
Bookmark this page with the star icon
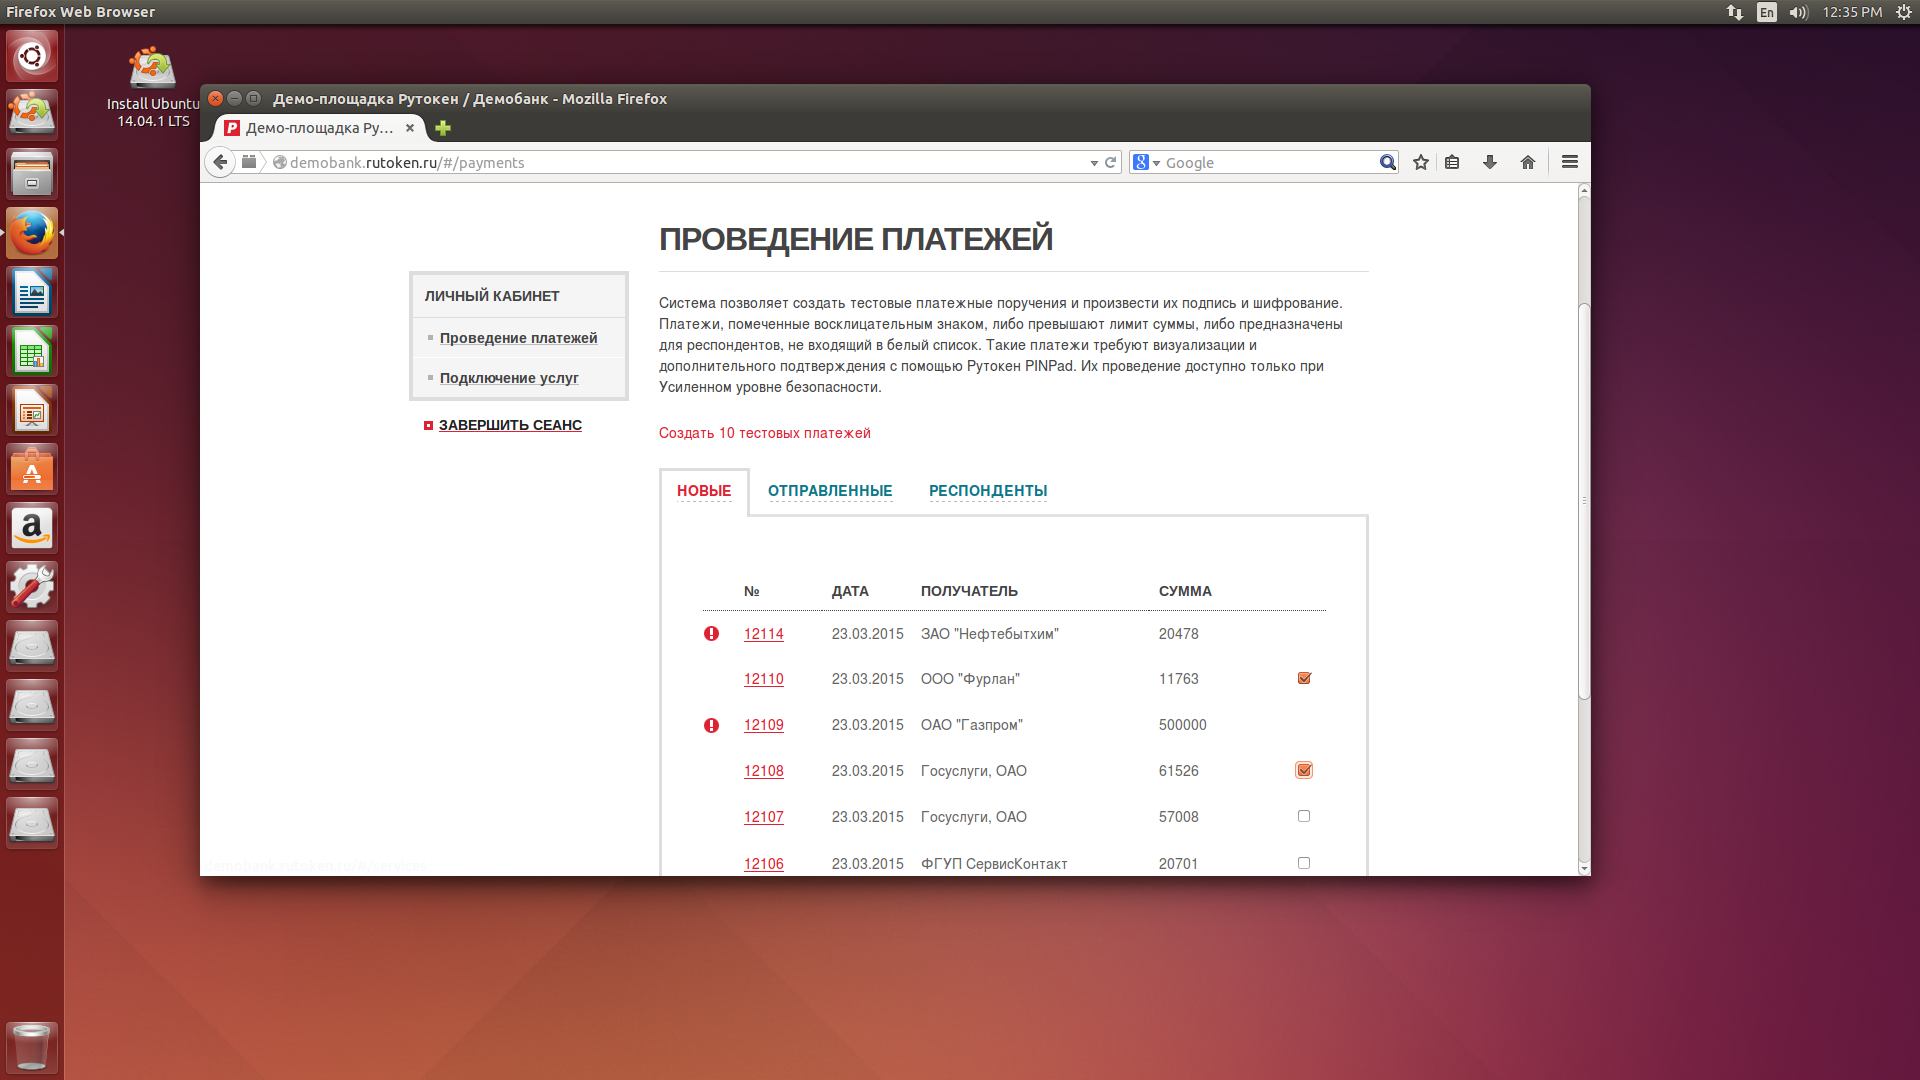pyautogui.click(x=1420, y=162)
